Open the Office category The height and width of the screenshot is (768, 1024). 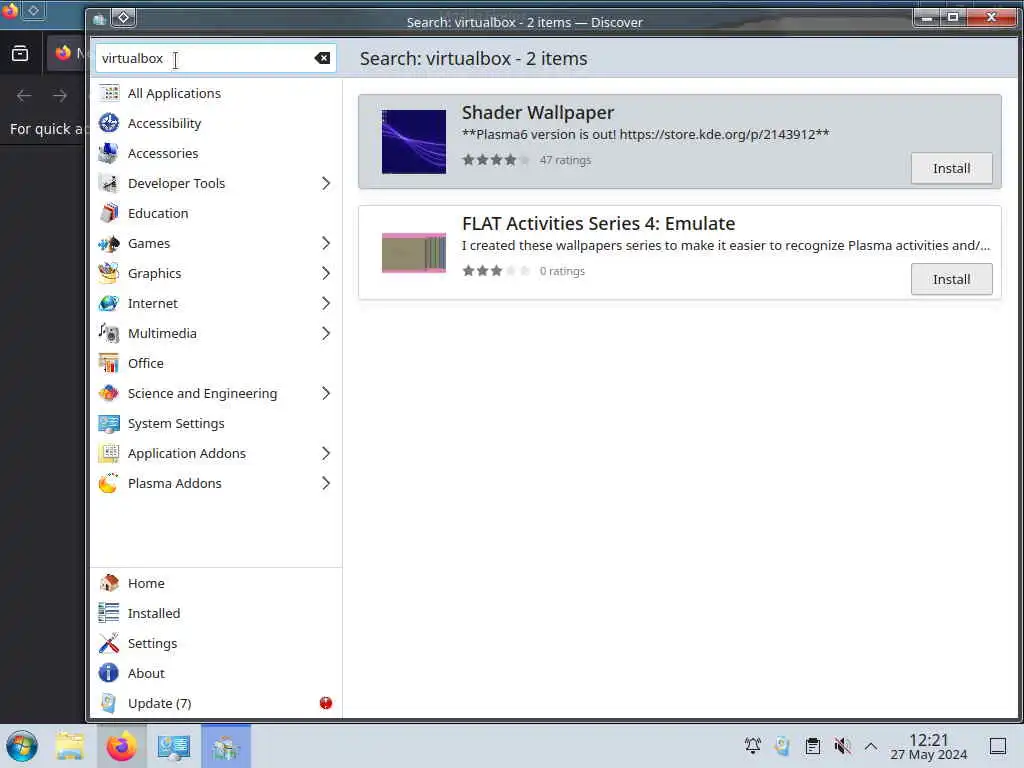(x=216, y=364)
